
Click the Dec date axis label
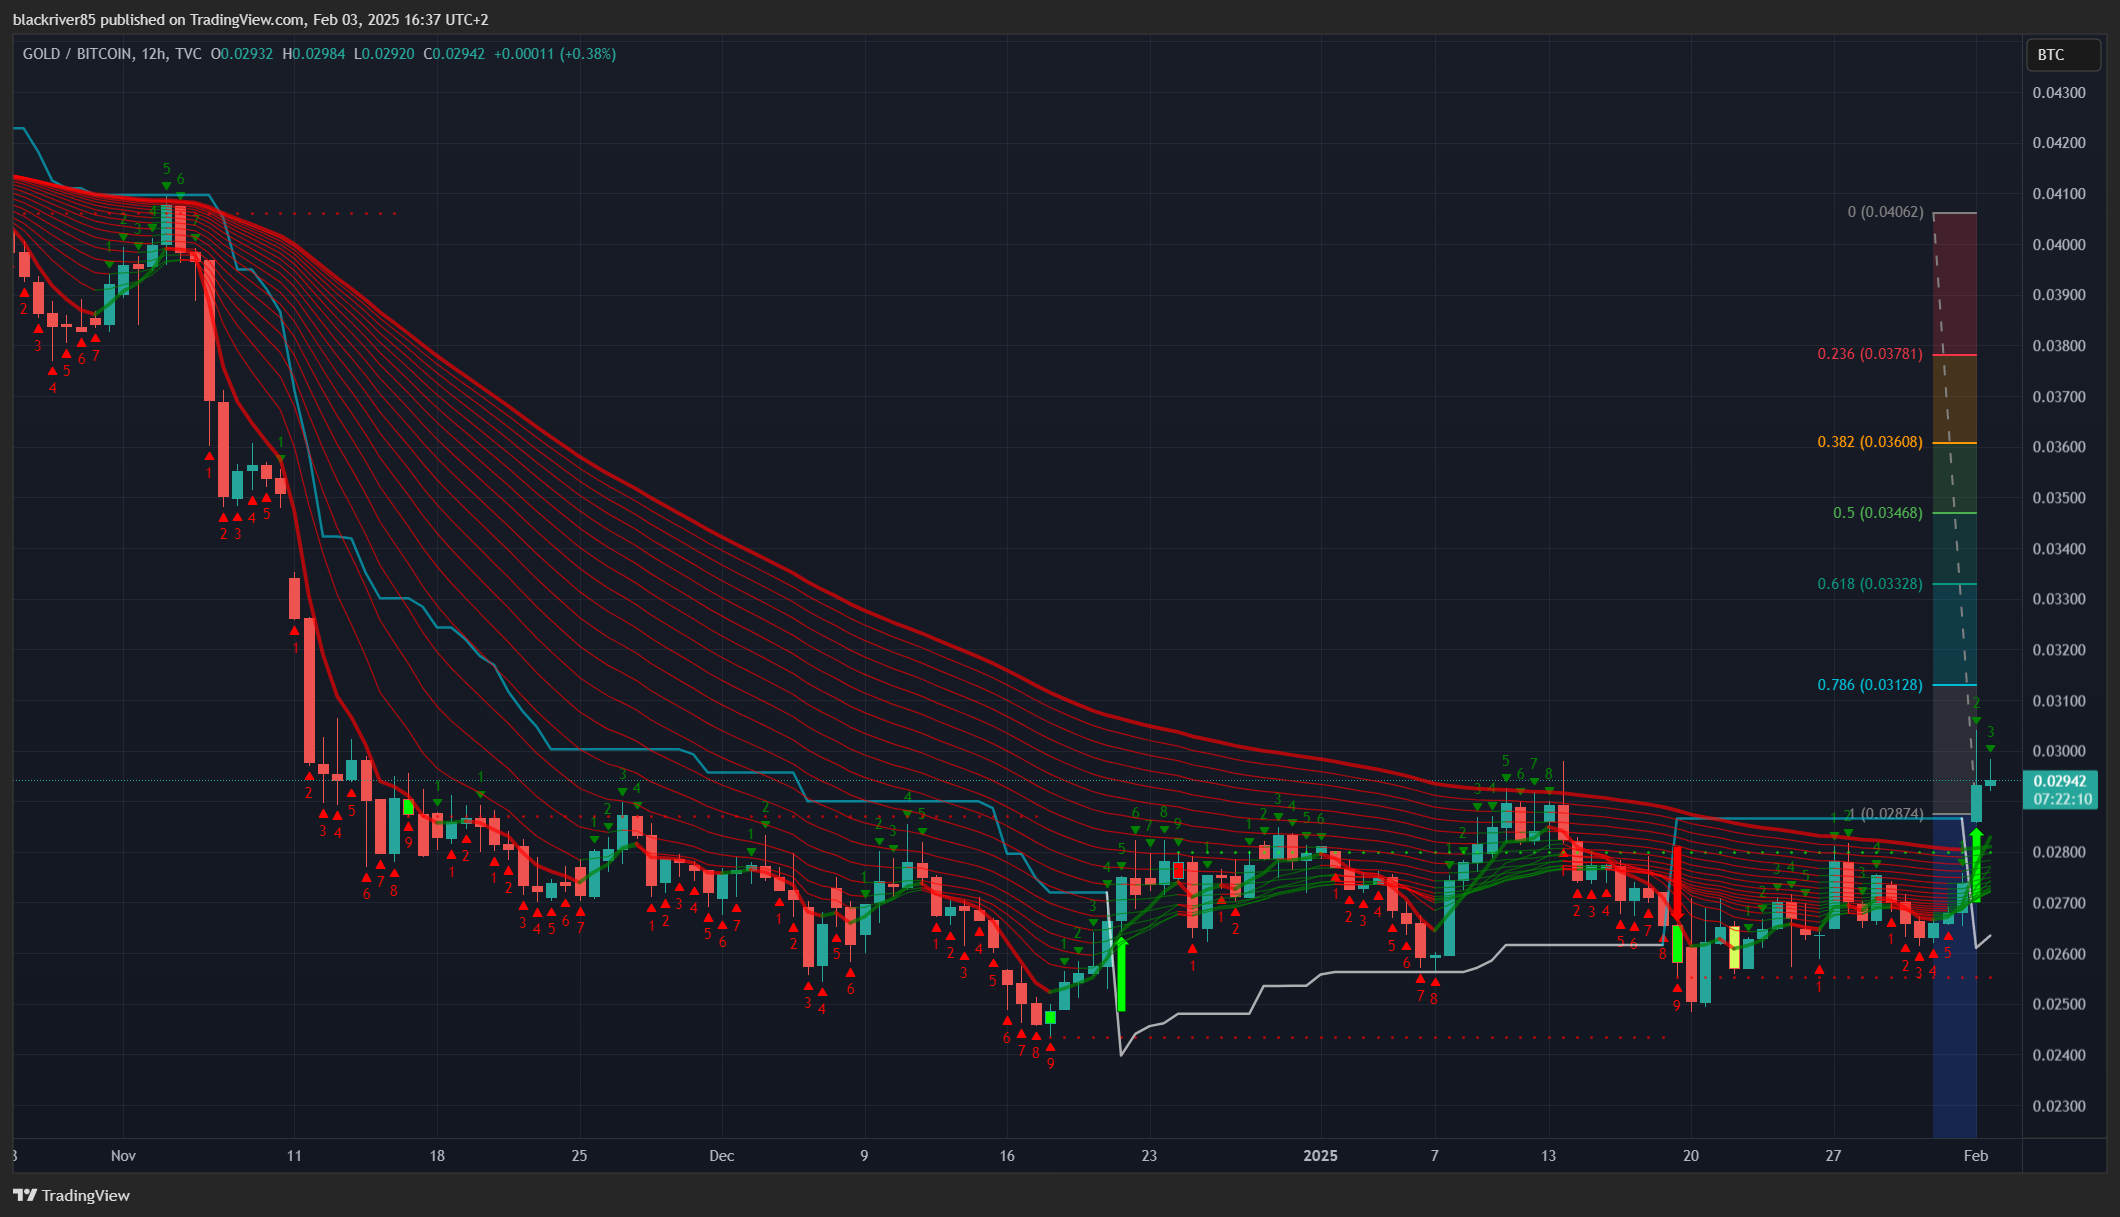[x=721, y=1156]
